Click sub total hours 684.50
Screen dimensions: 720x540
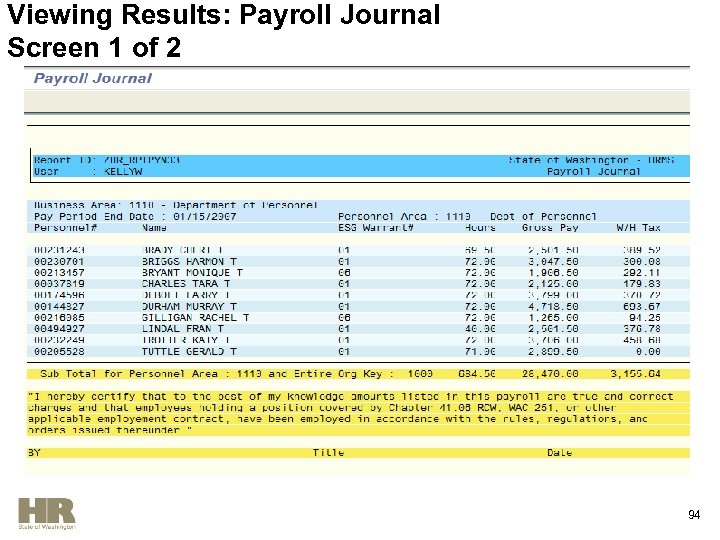[477, 374]
